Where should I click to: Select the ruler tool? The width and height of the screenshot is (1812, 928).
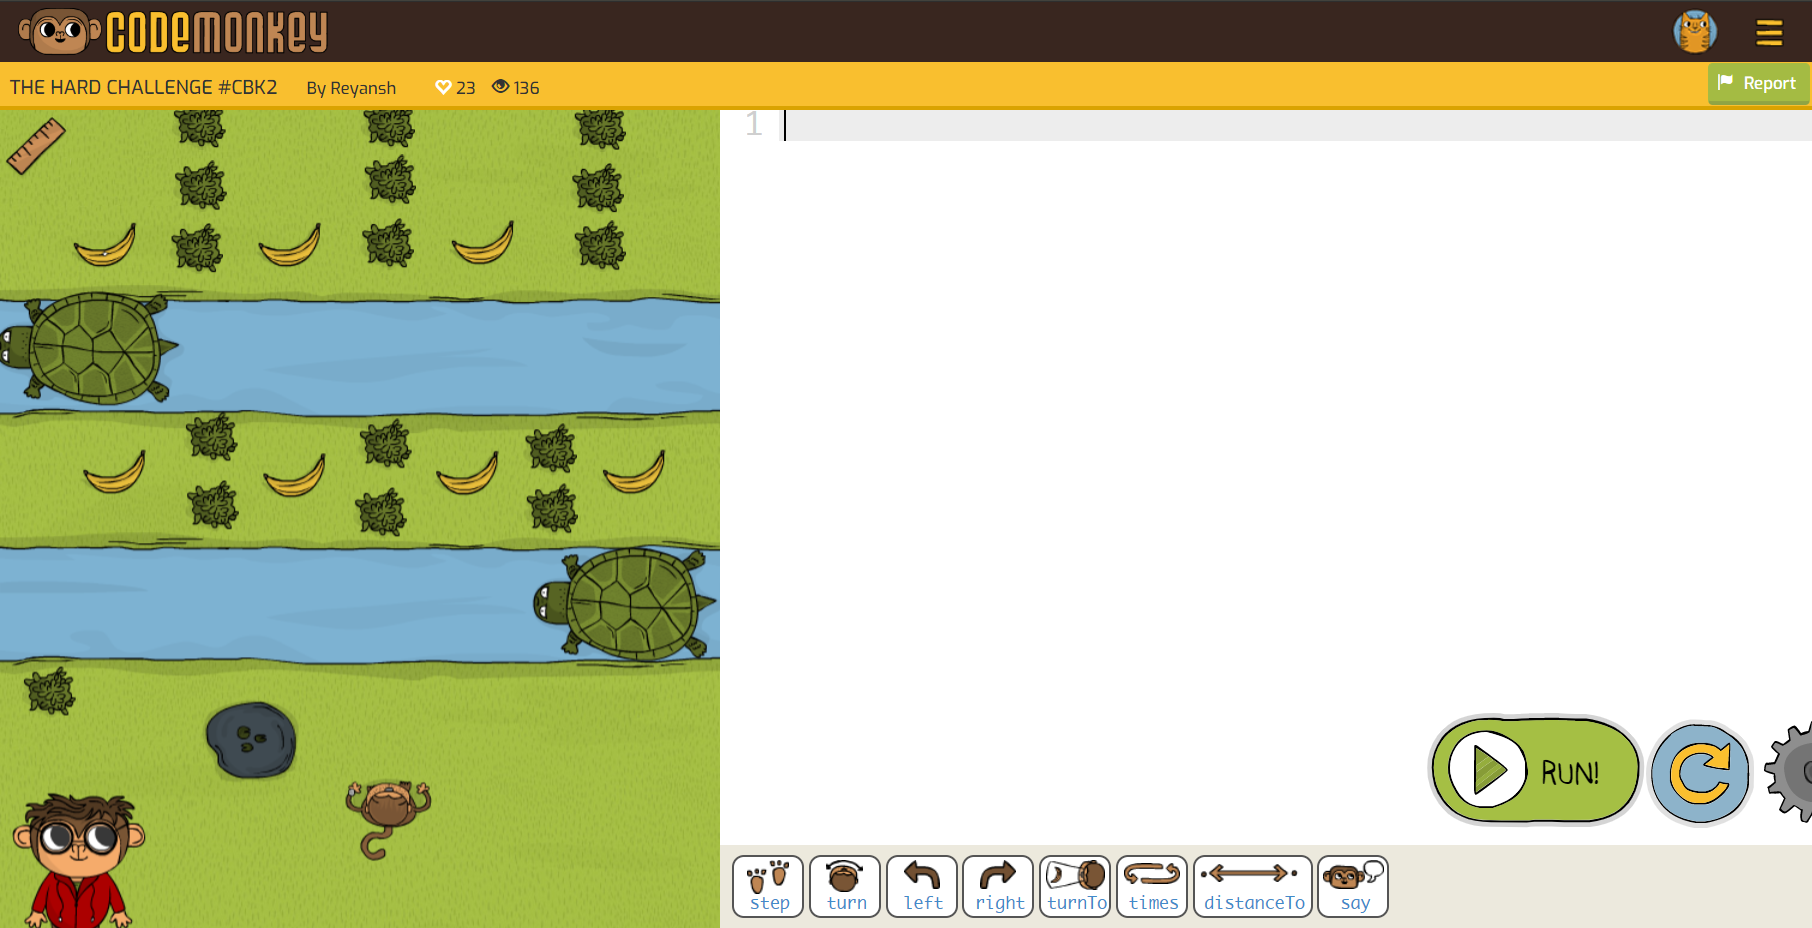tap(35, 146)
